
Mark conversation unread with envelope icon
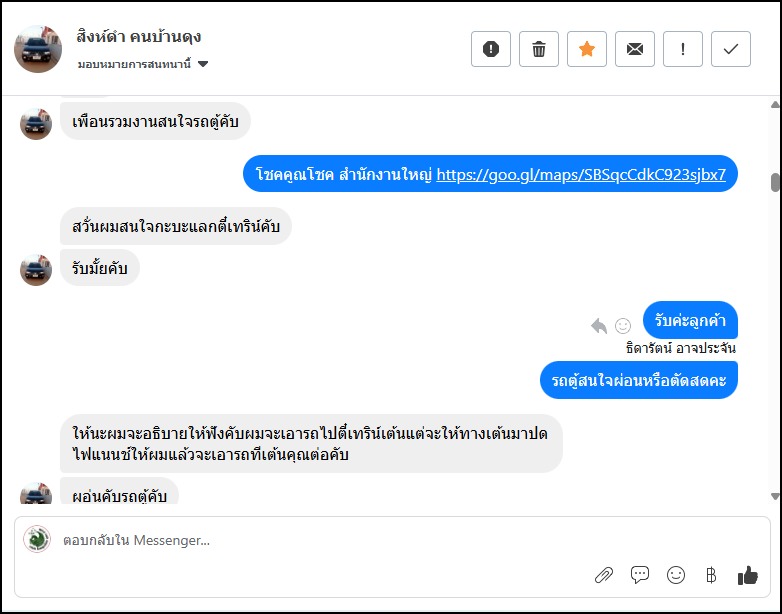click(635, 49)
